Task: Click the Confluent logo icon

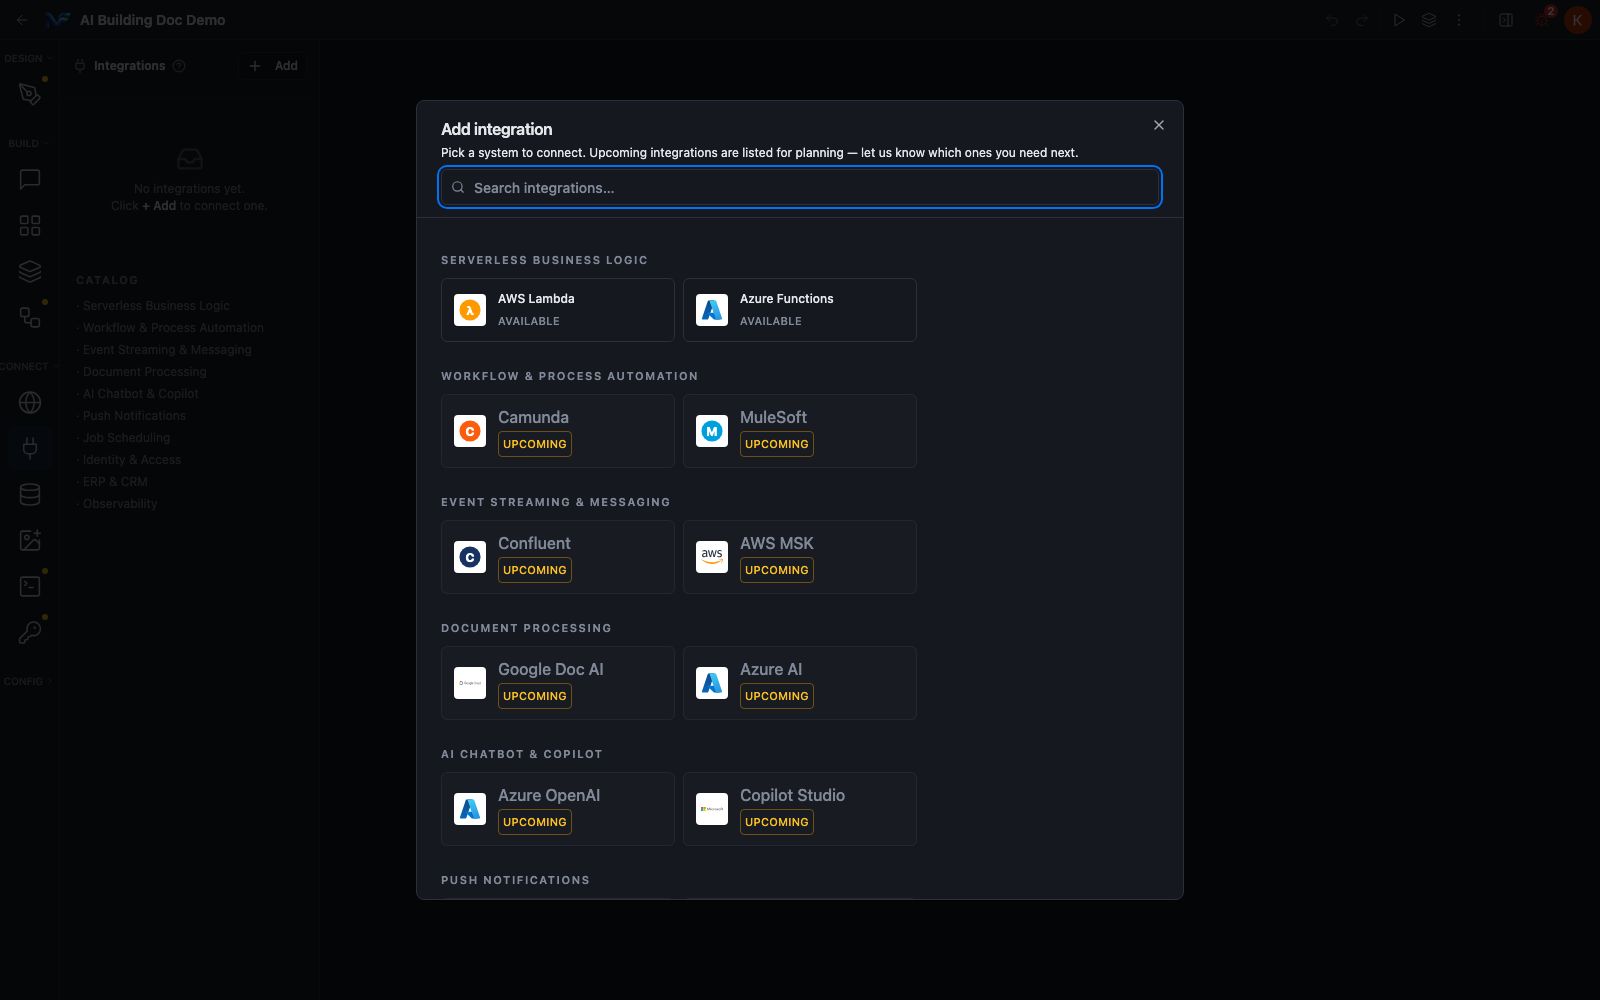Action: pos(470,557)
